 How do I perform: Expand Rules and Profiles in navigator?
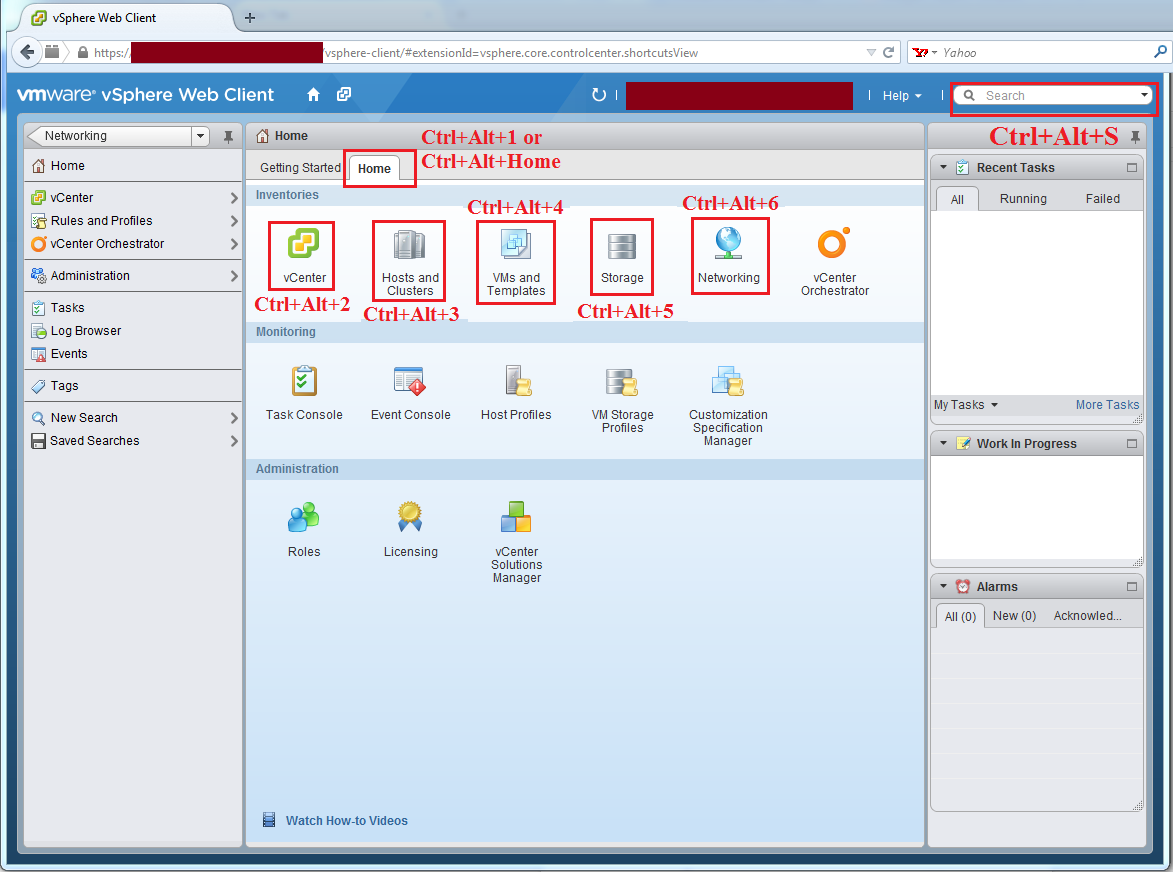click(x=234, y=221)
